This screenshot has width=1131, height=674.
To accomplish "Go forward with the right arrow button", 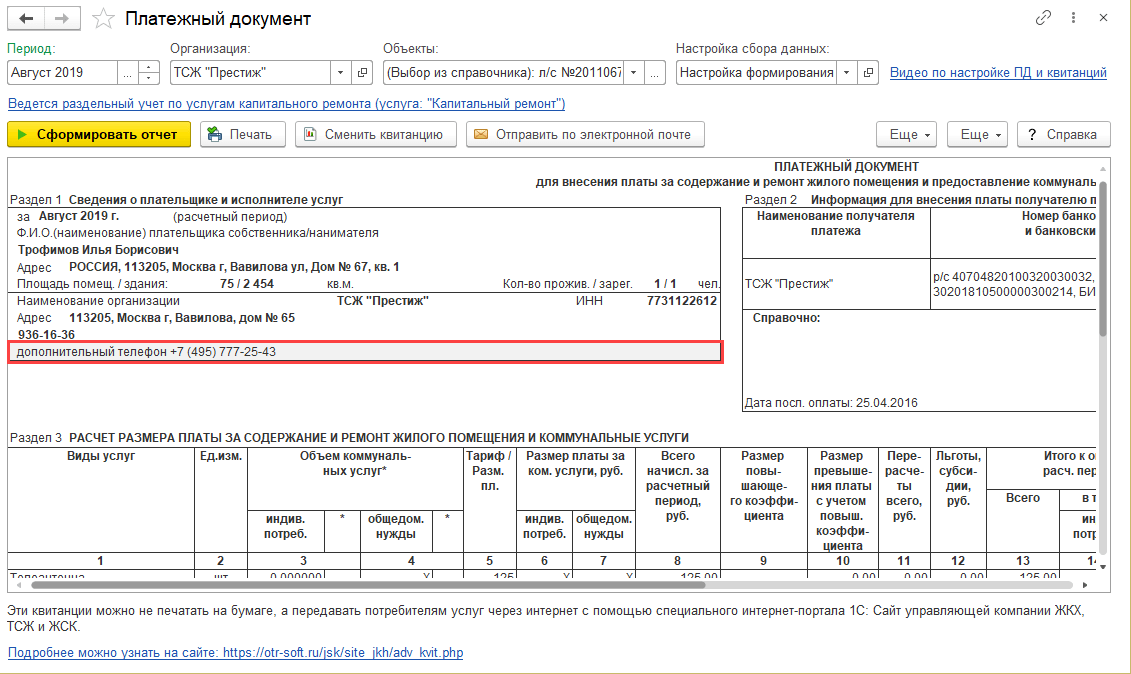I will [62, 18].
